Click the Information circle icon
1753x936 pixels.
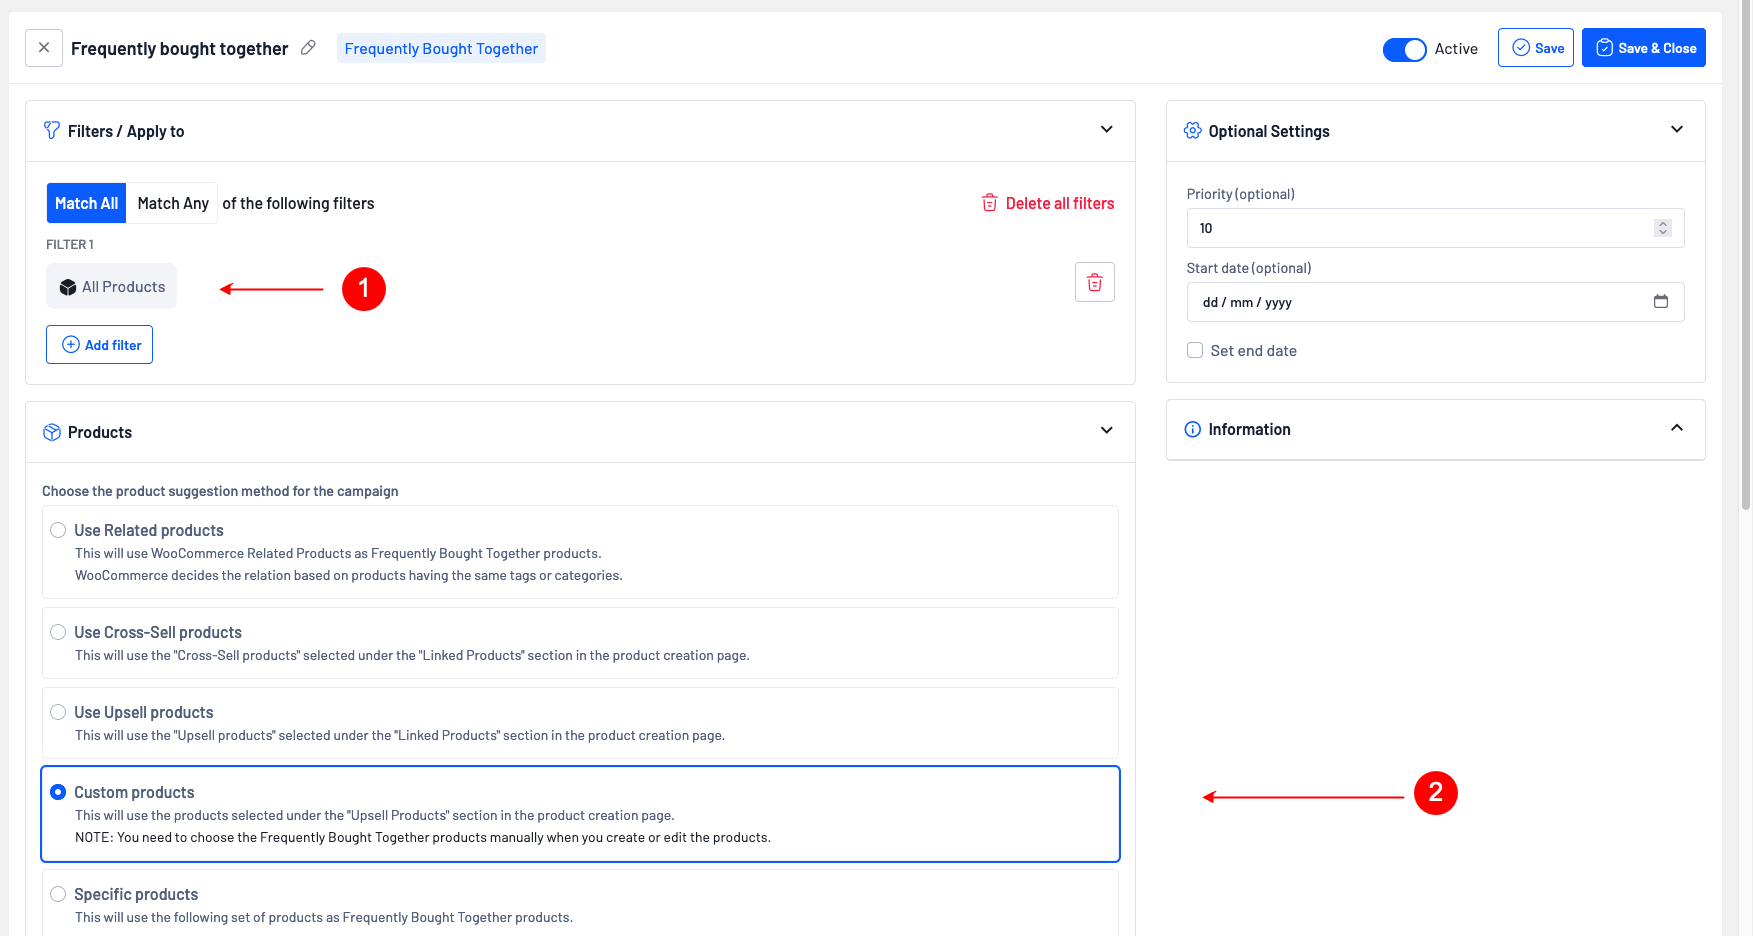(1192, 430)
